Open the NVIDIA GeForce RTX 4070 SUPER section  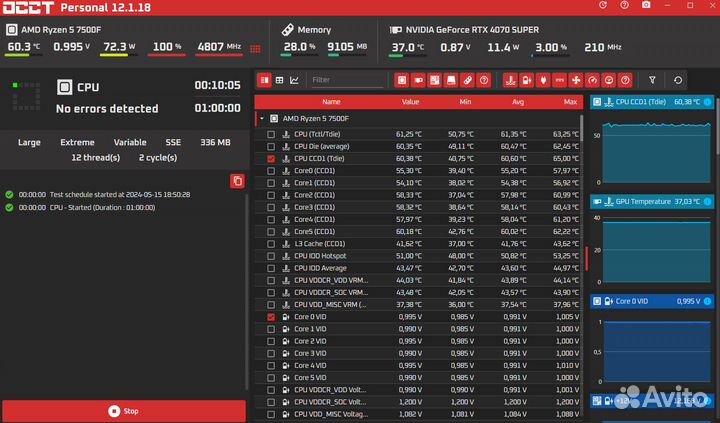[x=475, y=30]
